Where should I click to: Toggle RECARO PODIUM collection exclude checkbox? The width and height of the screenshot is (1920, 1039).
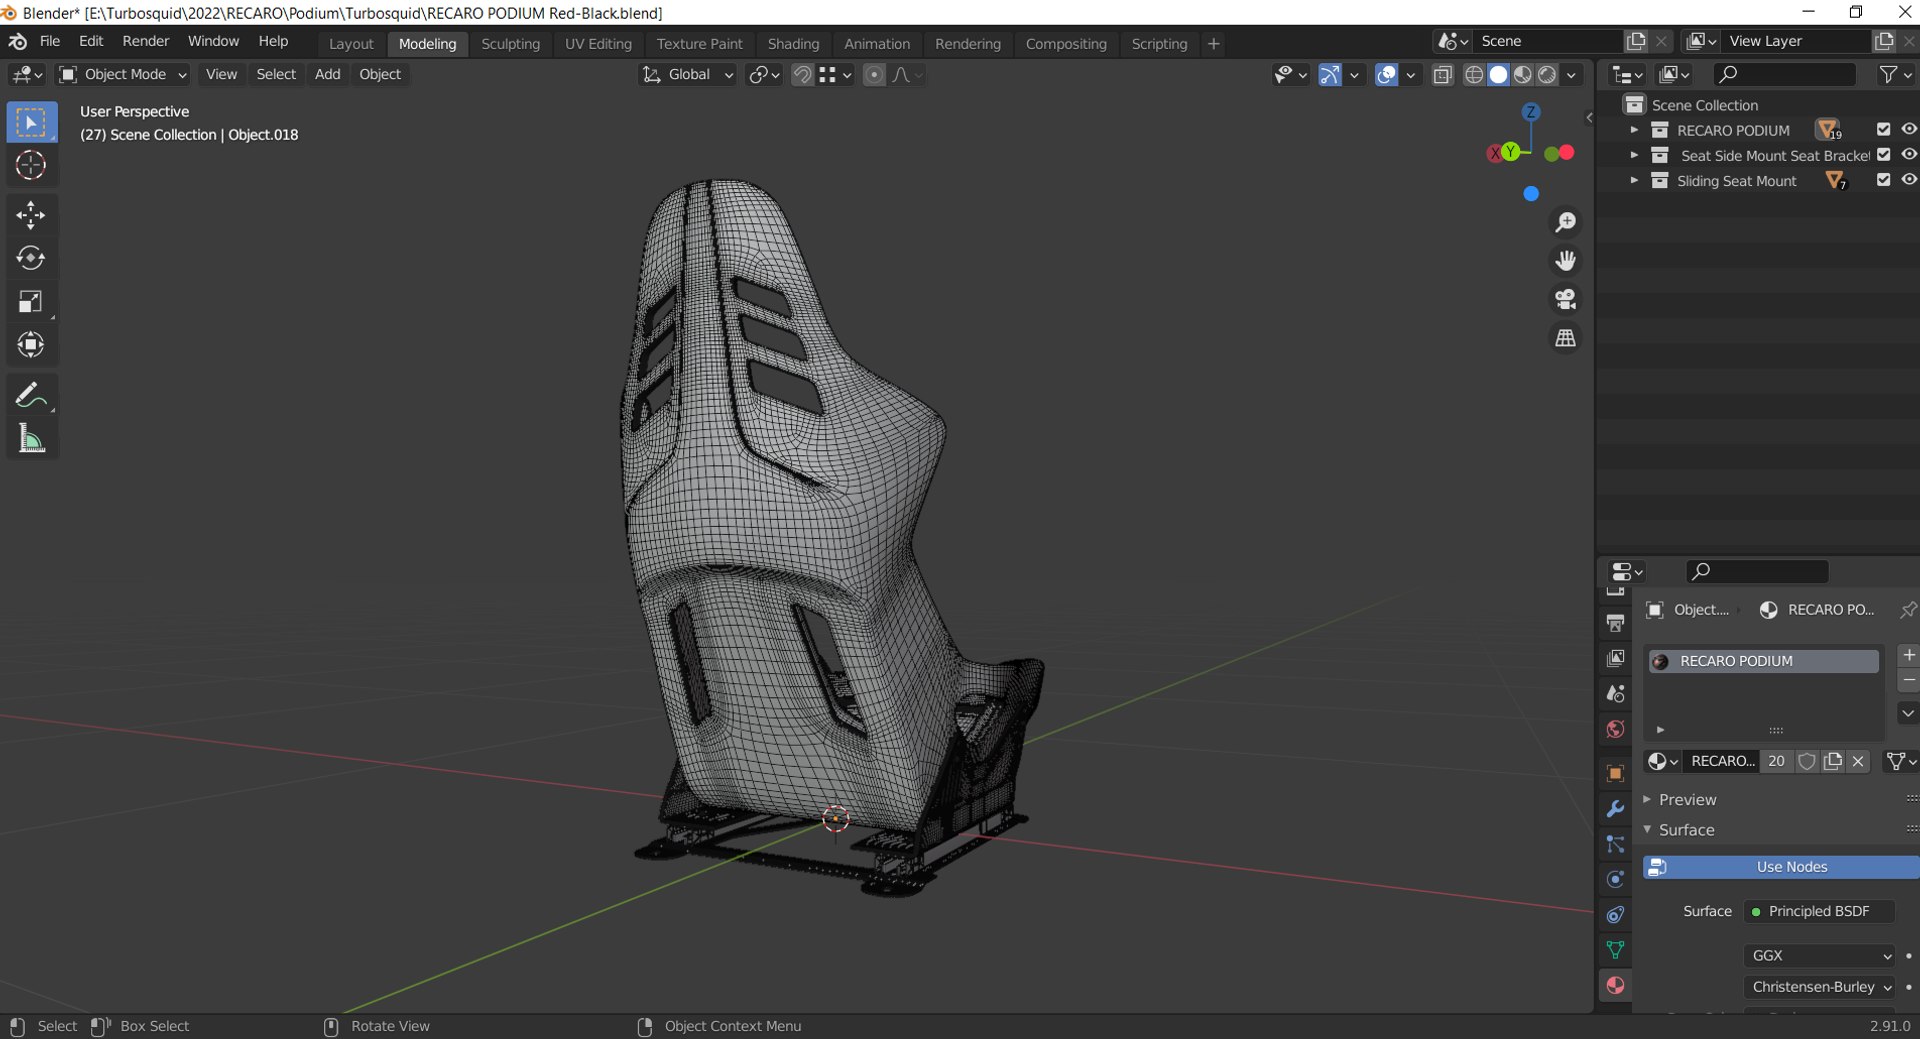(1883, 129)
